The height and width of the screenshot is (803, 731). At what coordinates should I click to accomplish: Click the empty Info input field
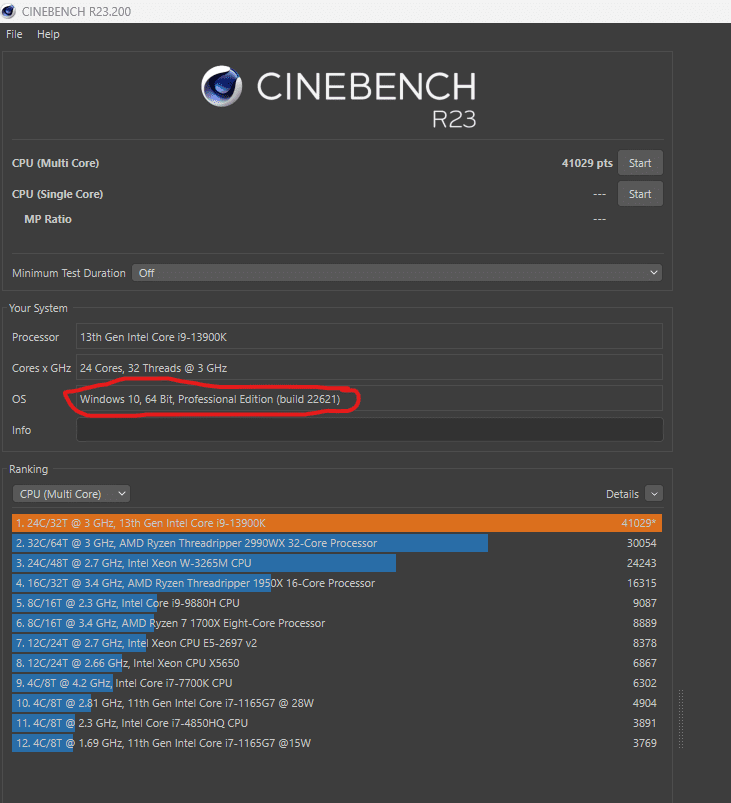click(x=369, y=430)
